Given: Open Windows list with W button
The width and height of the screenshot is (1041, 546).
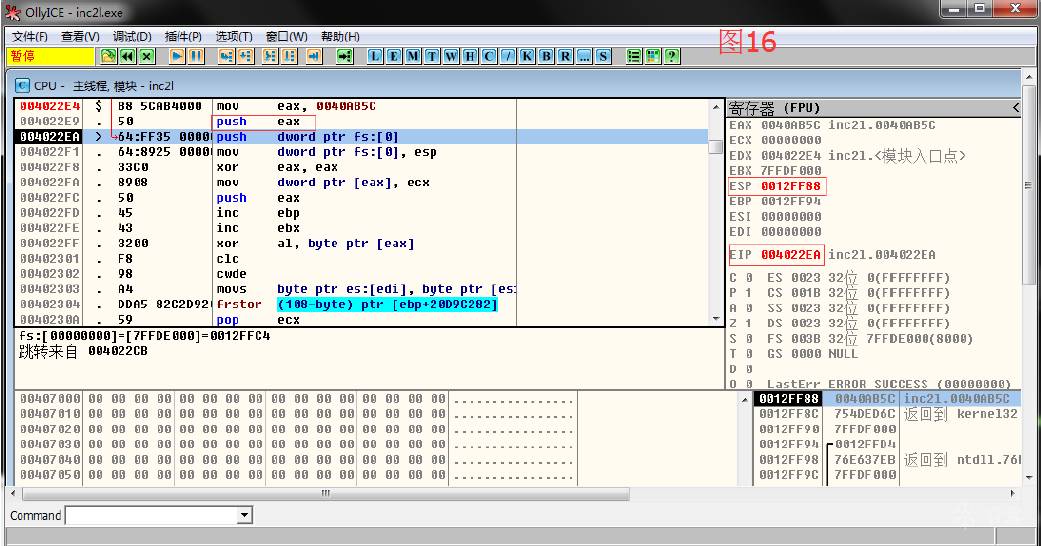Looking at the screenshot, I should (451, 56).
